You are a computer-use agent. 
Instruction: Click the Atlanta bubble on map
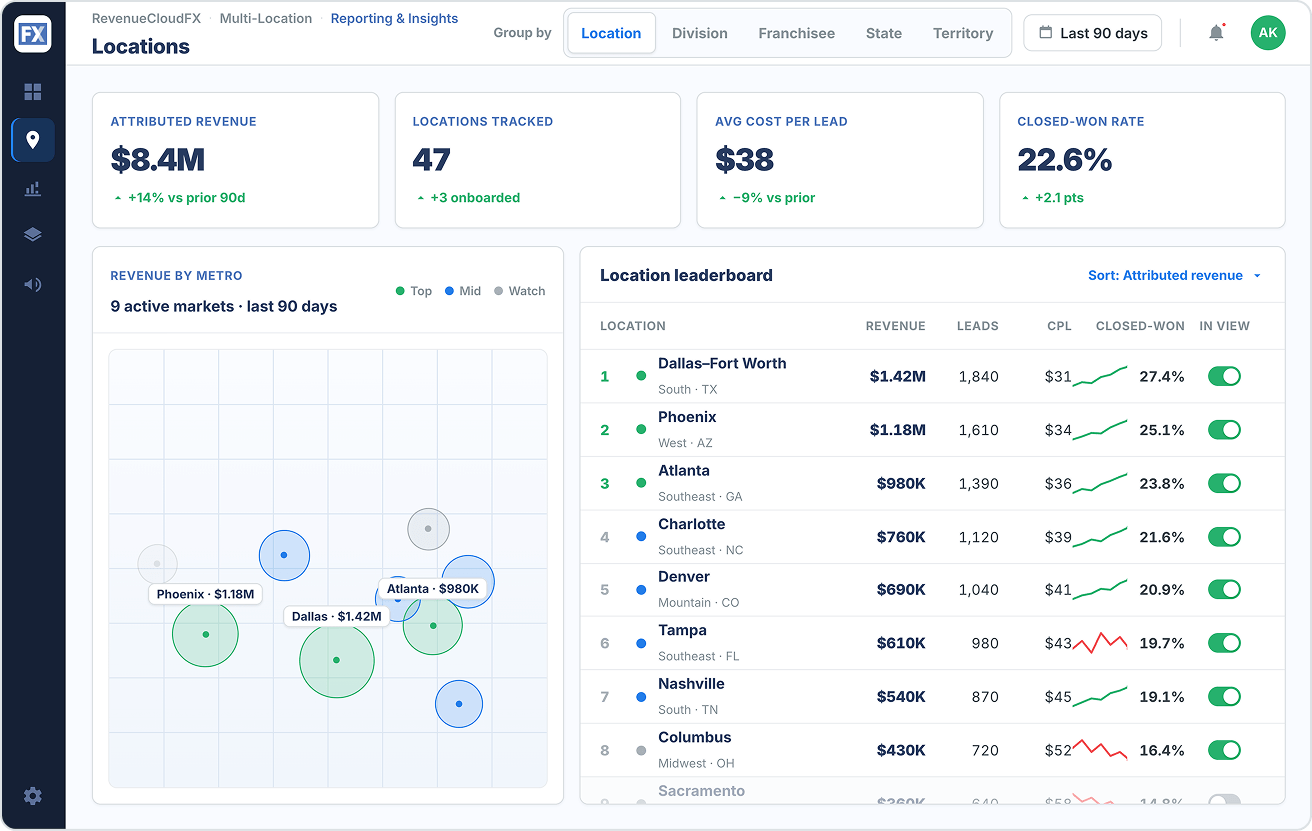tap(433, 626)
